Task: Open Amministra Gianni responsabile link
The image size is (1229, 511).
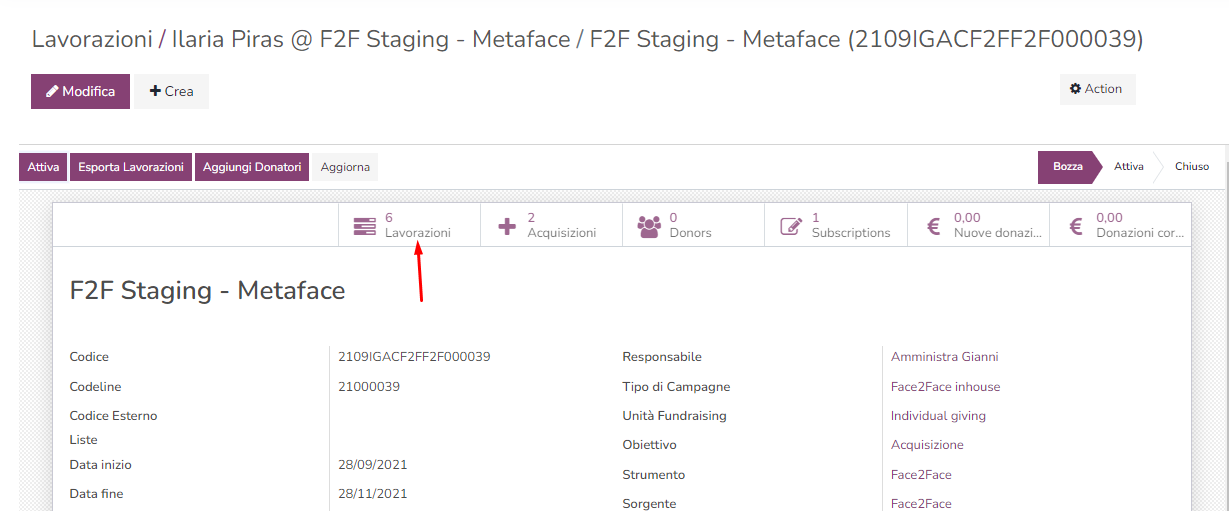Action: click(944, 357)
